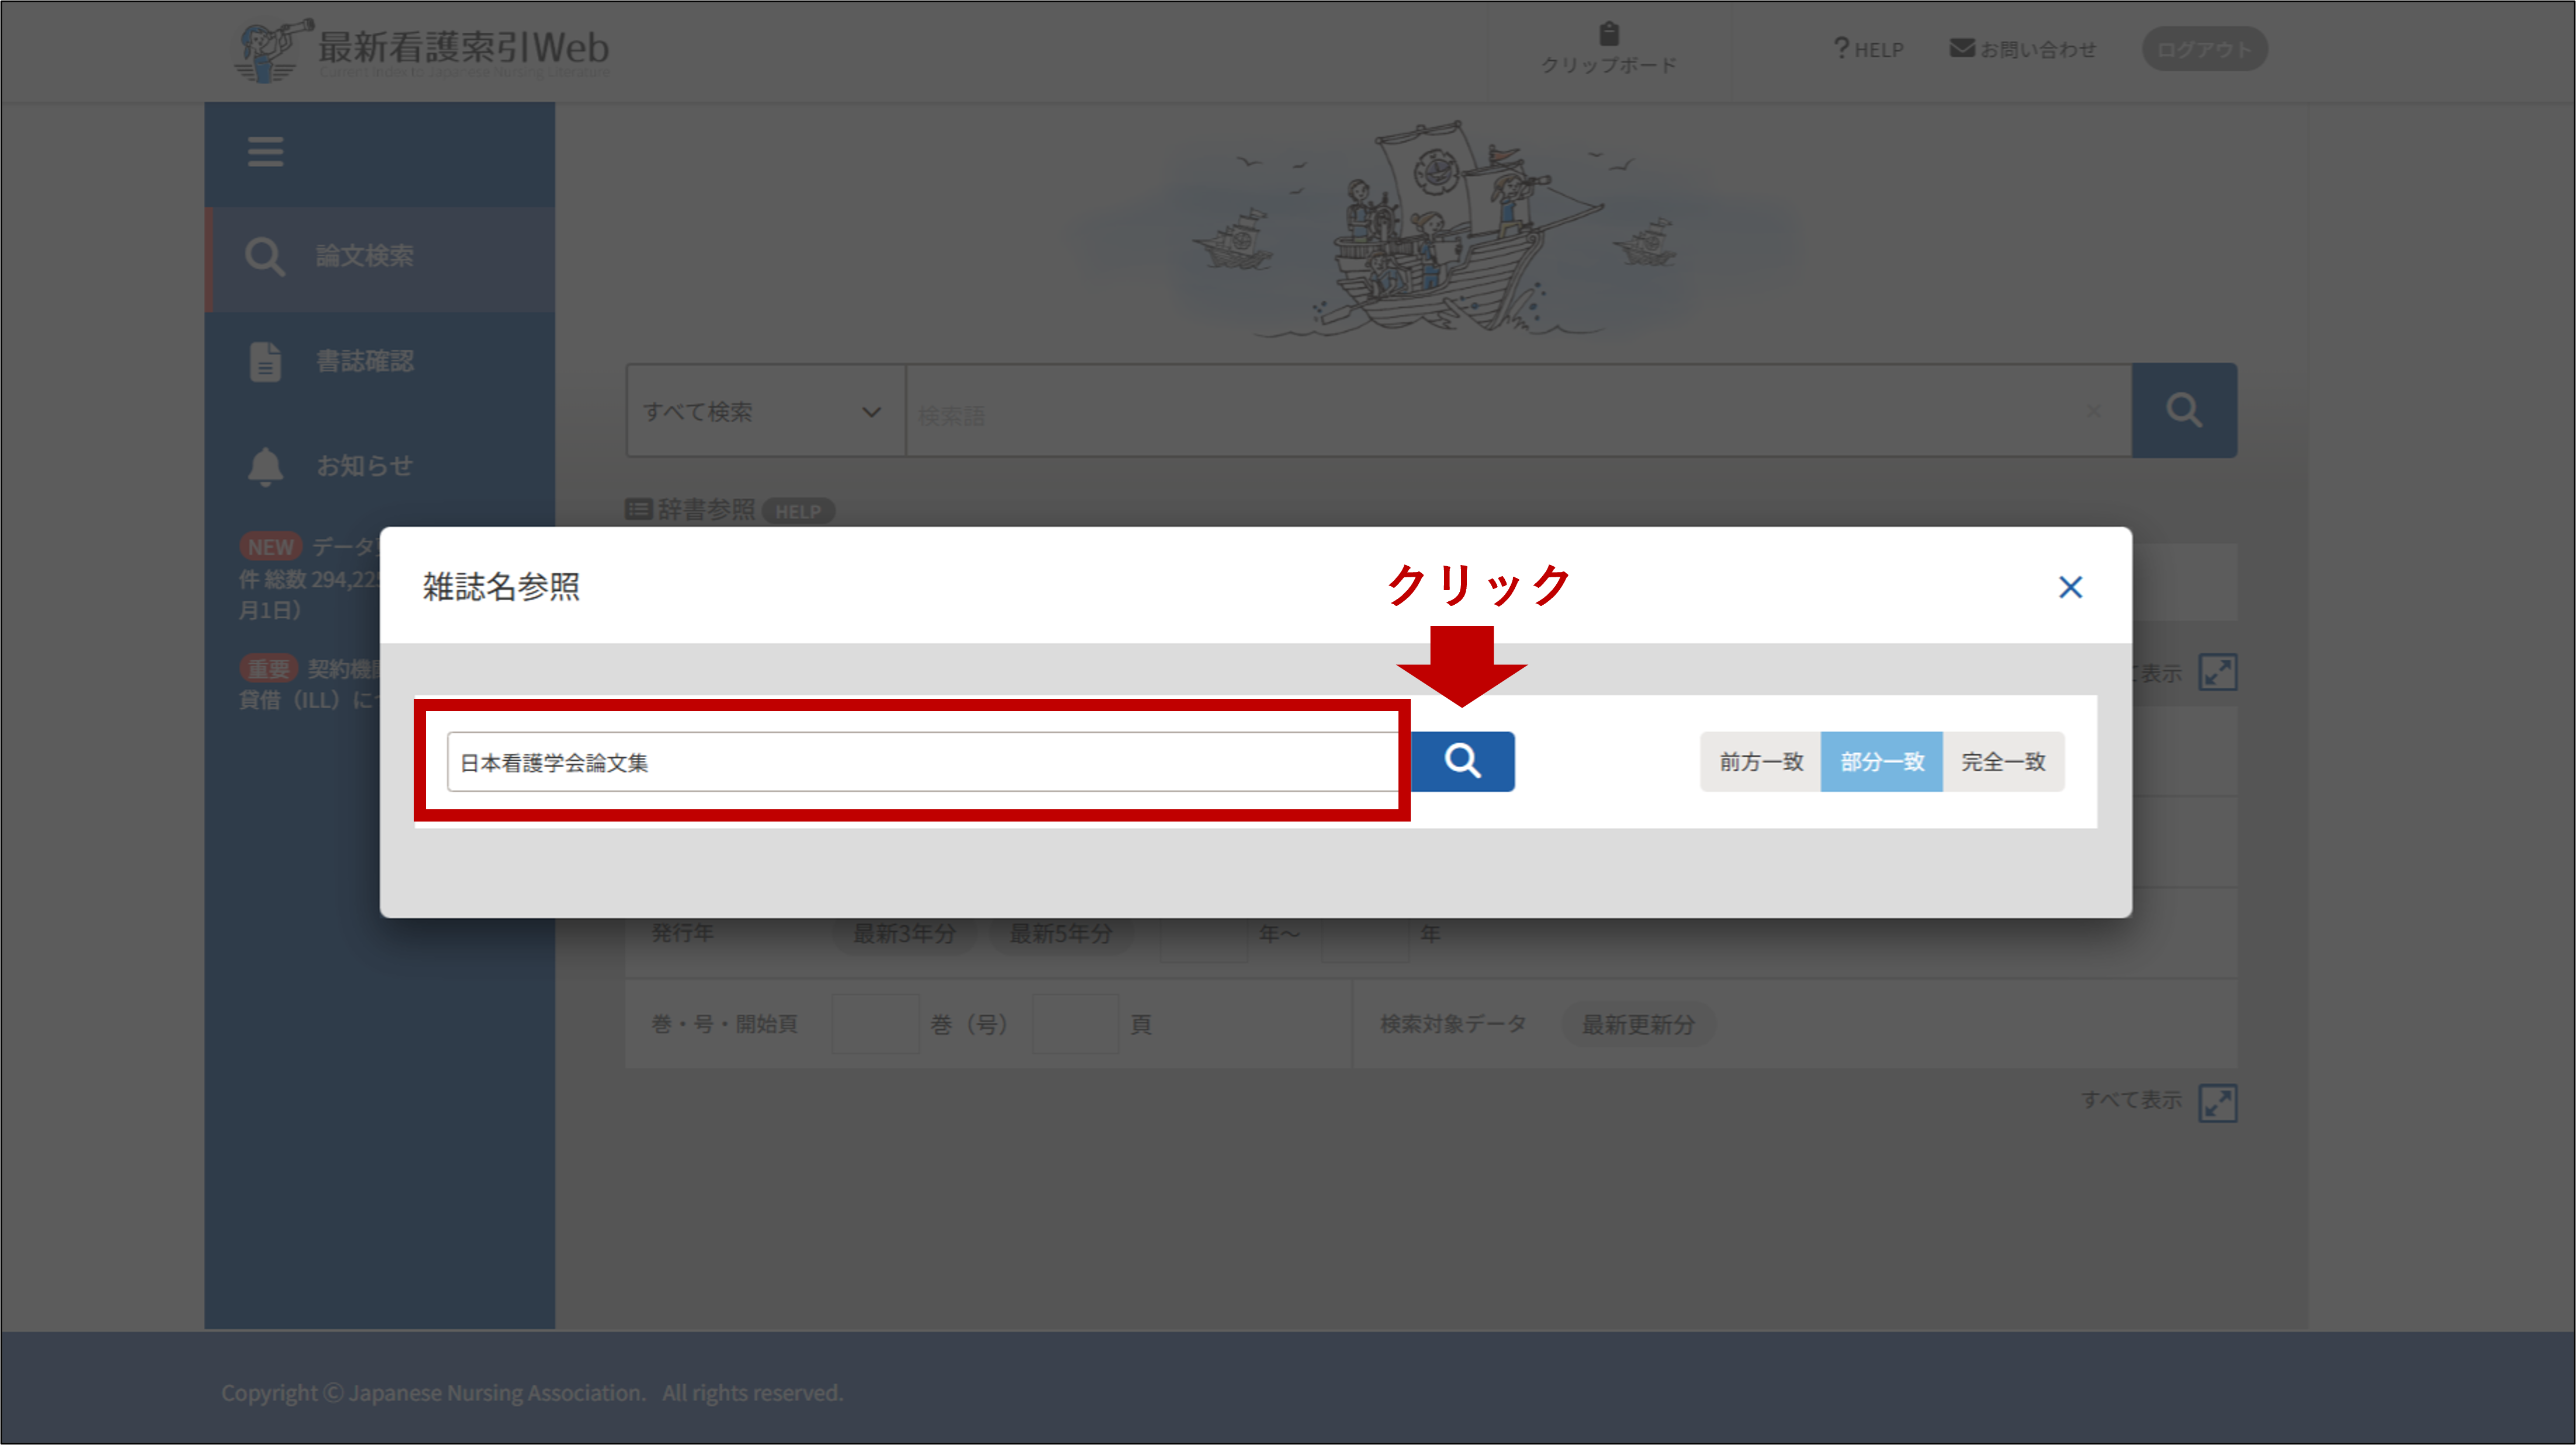Click the blue magnifier search button in the dialog
Viewport: 2576px width, 1445px height.
[x=1462, y=762]
